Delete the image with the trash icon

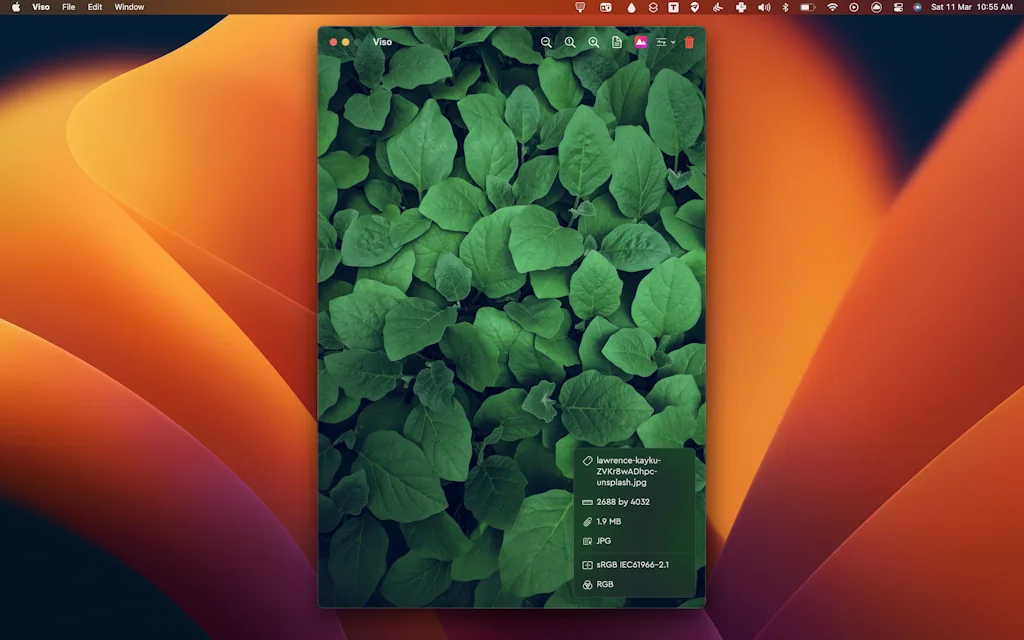(x=689, y=42)
